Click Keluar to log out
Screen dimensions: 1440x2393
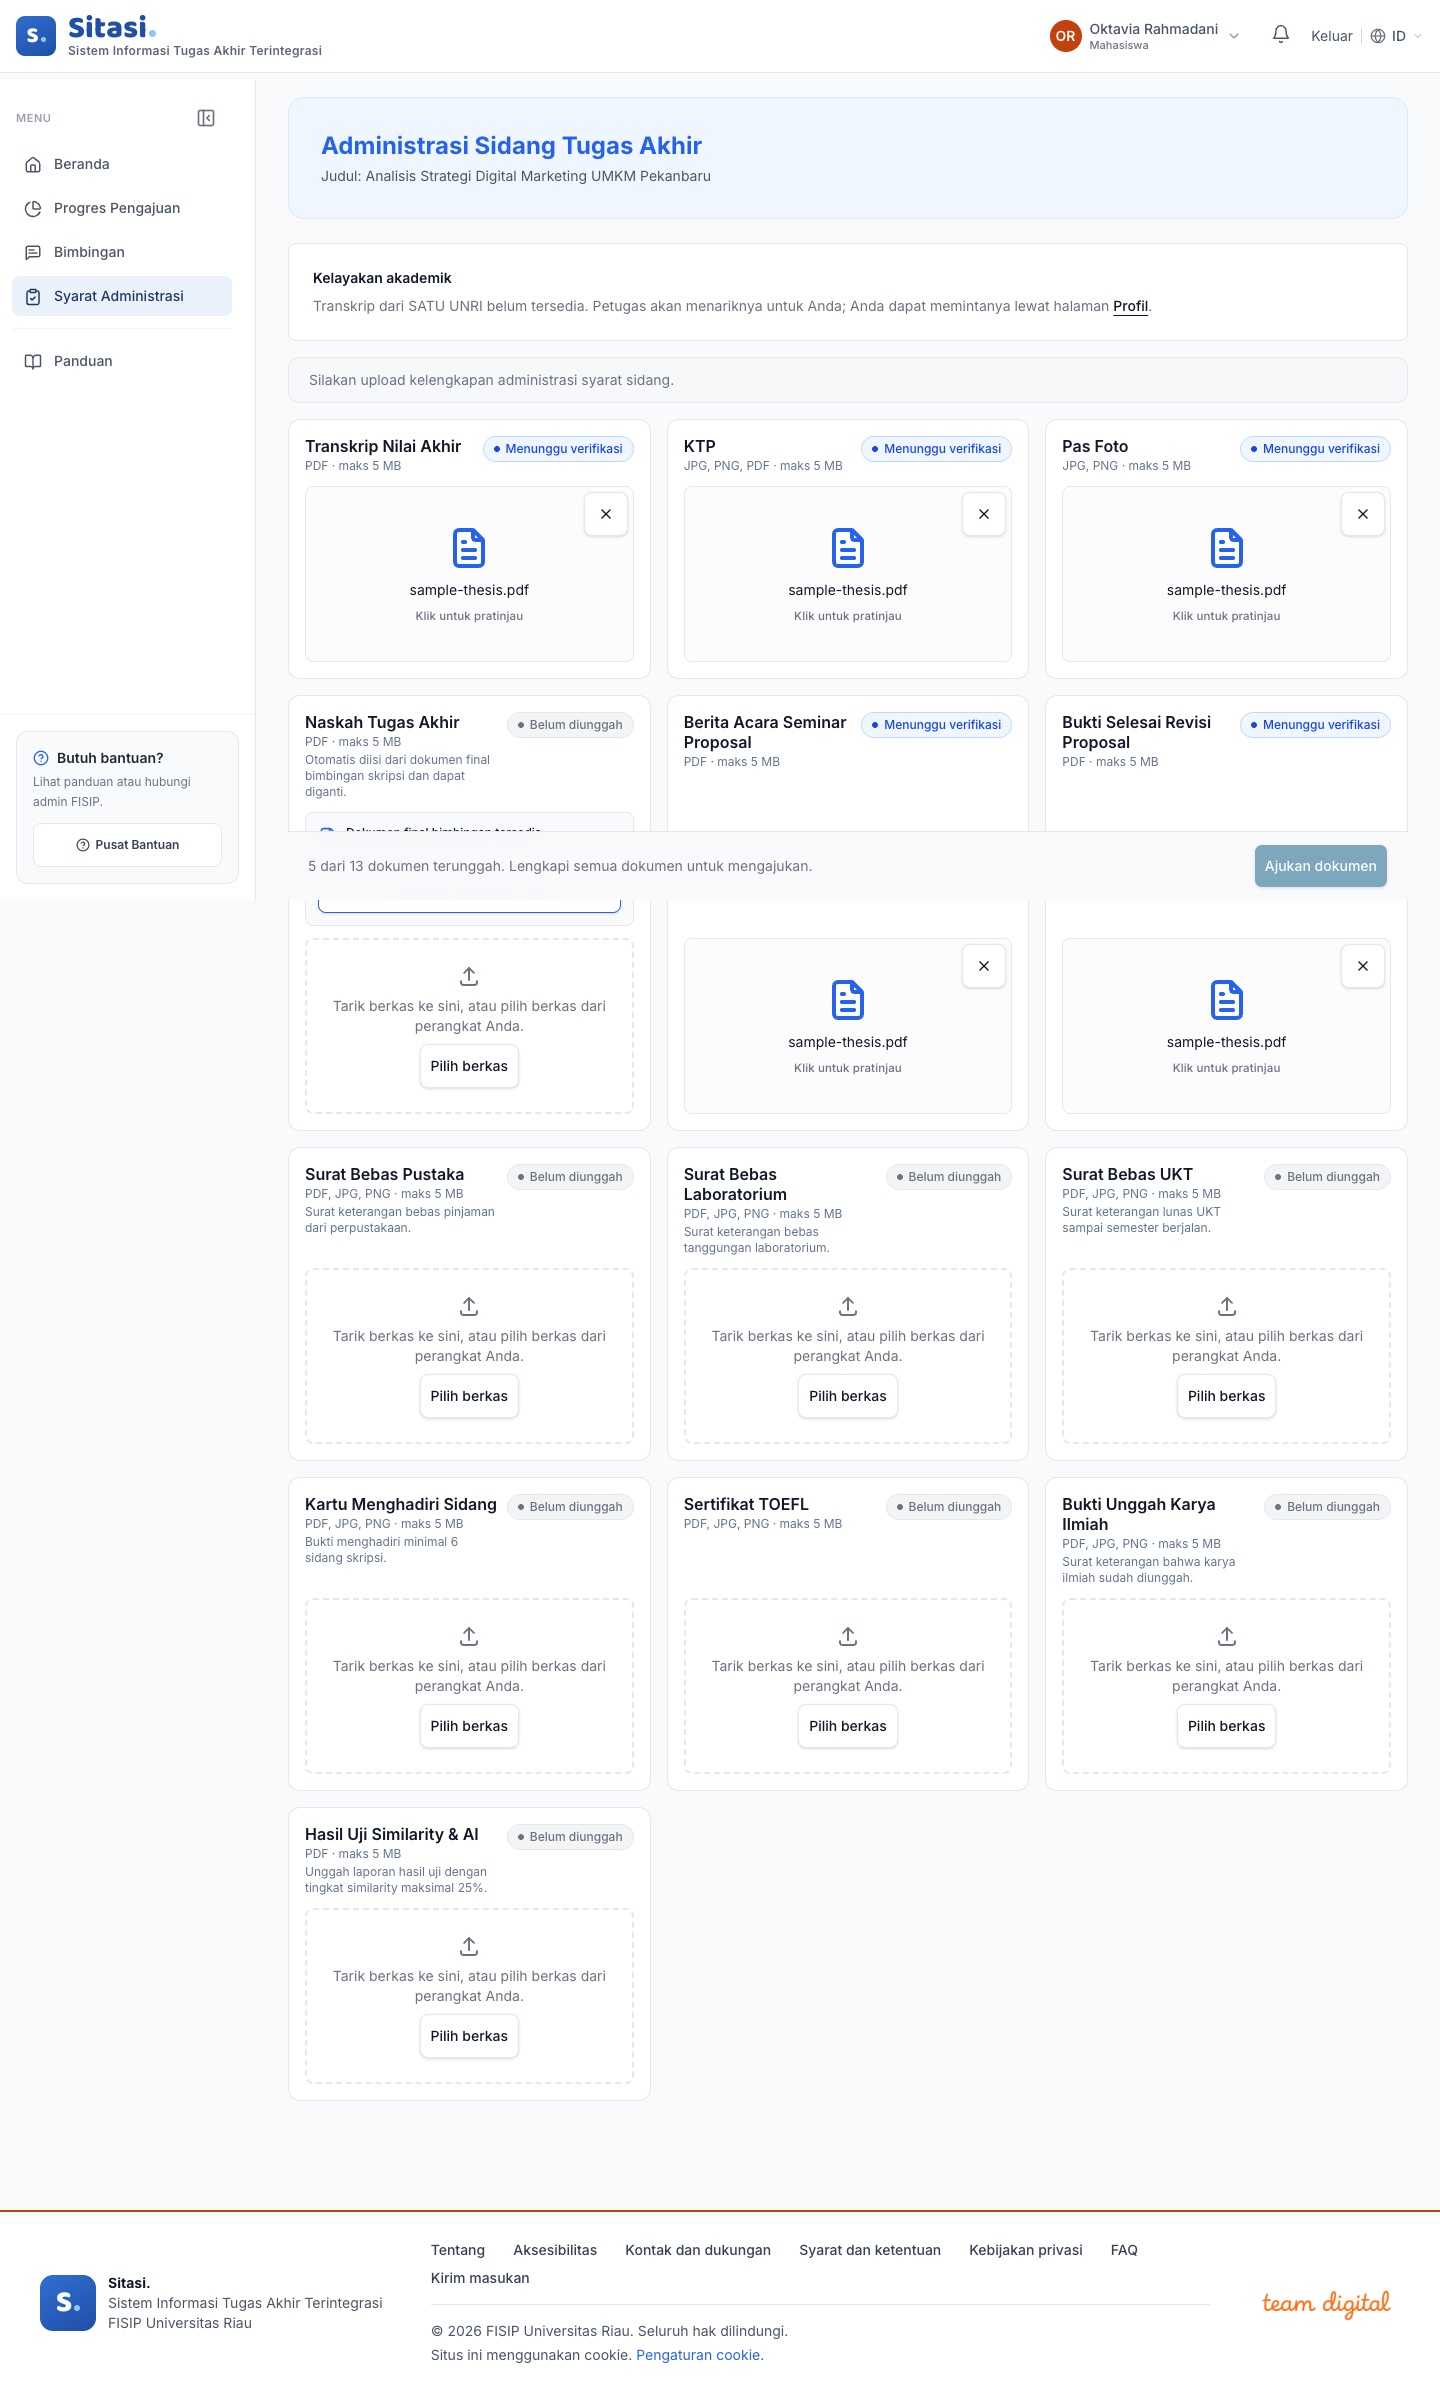[x=1332, y=36]
